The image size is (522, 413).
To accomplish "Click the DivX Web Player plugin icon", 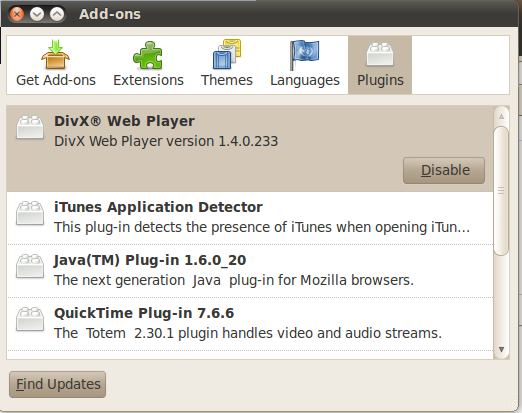I will pyautogui.click(x=30, y=127).
